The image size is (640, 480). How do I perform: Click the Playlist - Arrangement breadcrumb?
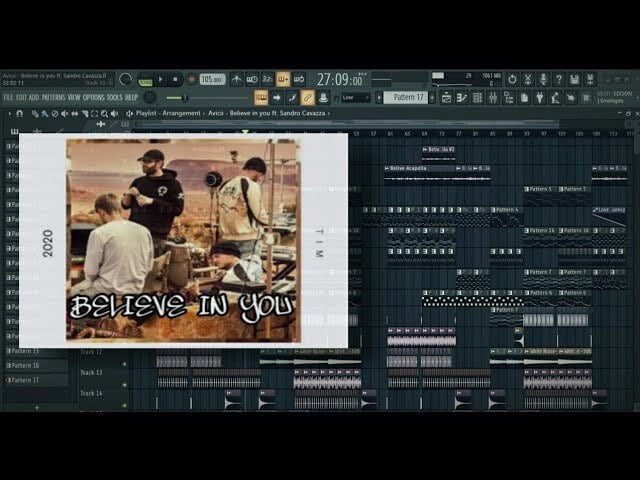point(168,113)
